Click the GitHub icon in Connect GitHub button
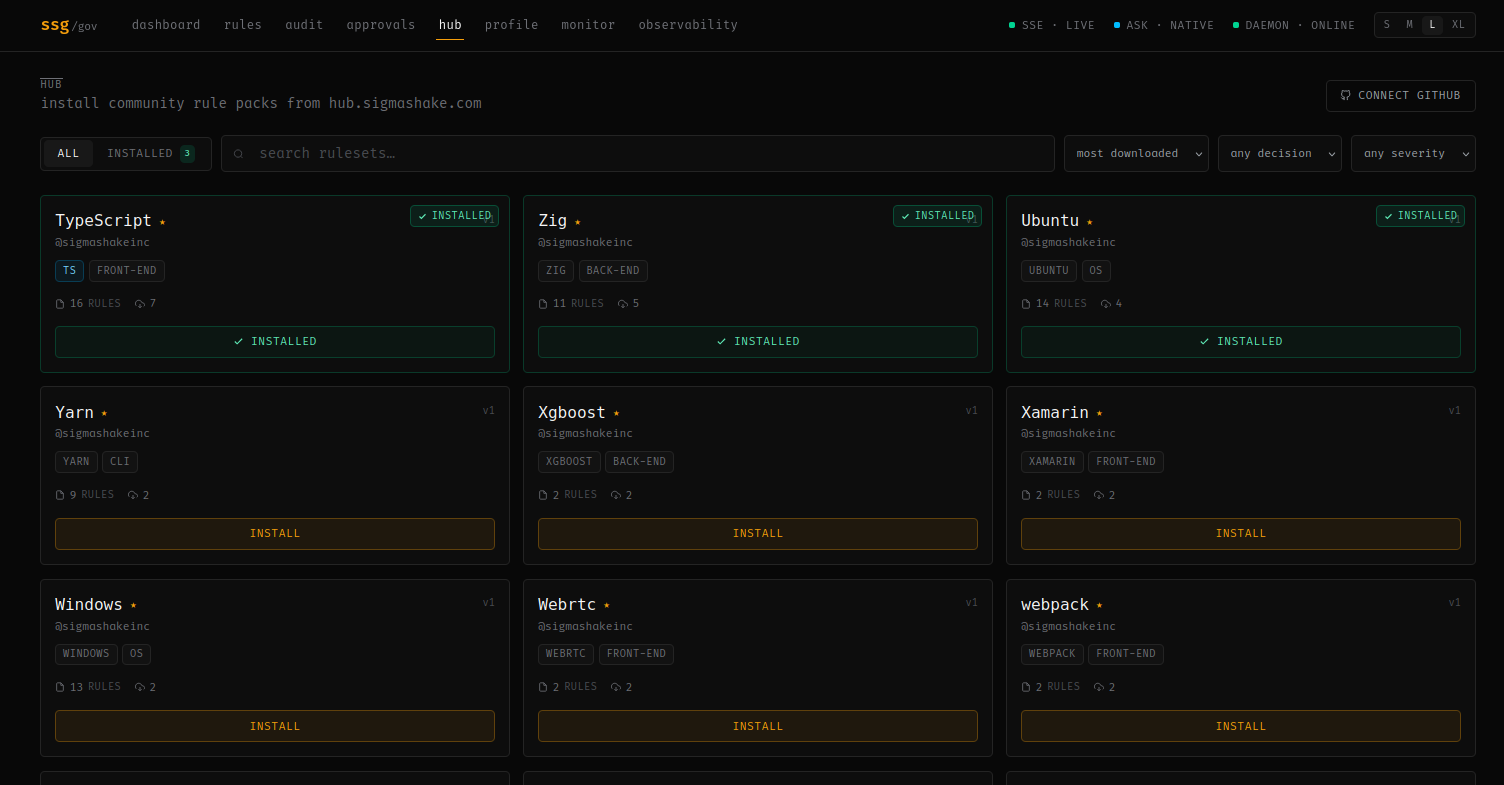Screen dimensions: 1504x785 click(1346, 96)
